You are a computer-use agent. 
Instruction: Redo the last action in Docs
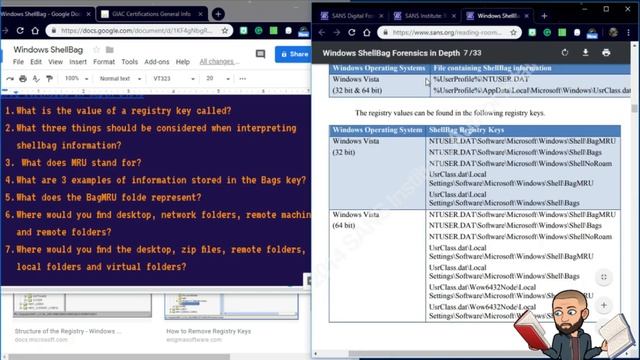10,78
